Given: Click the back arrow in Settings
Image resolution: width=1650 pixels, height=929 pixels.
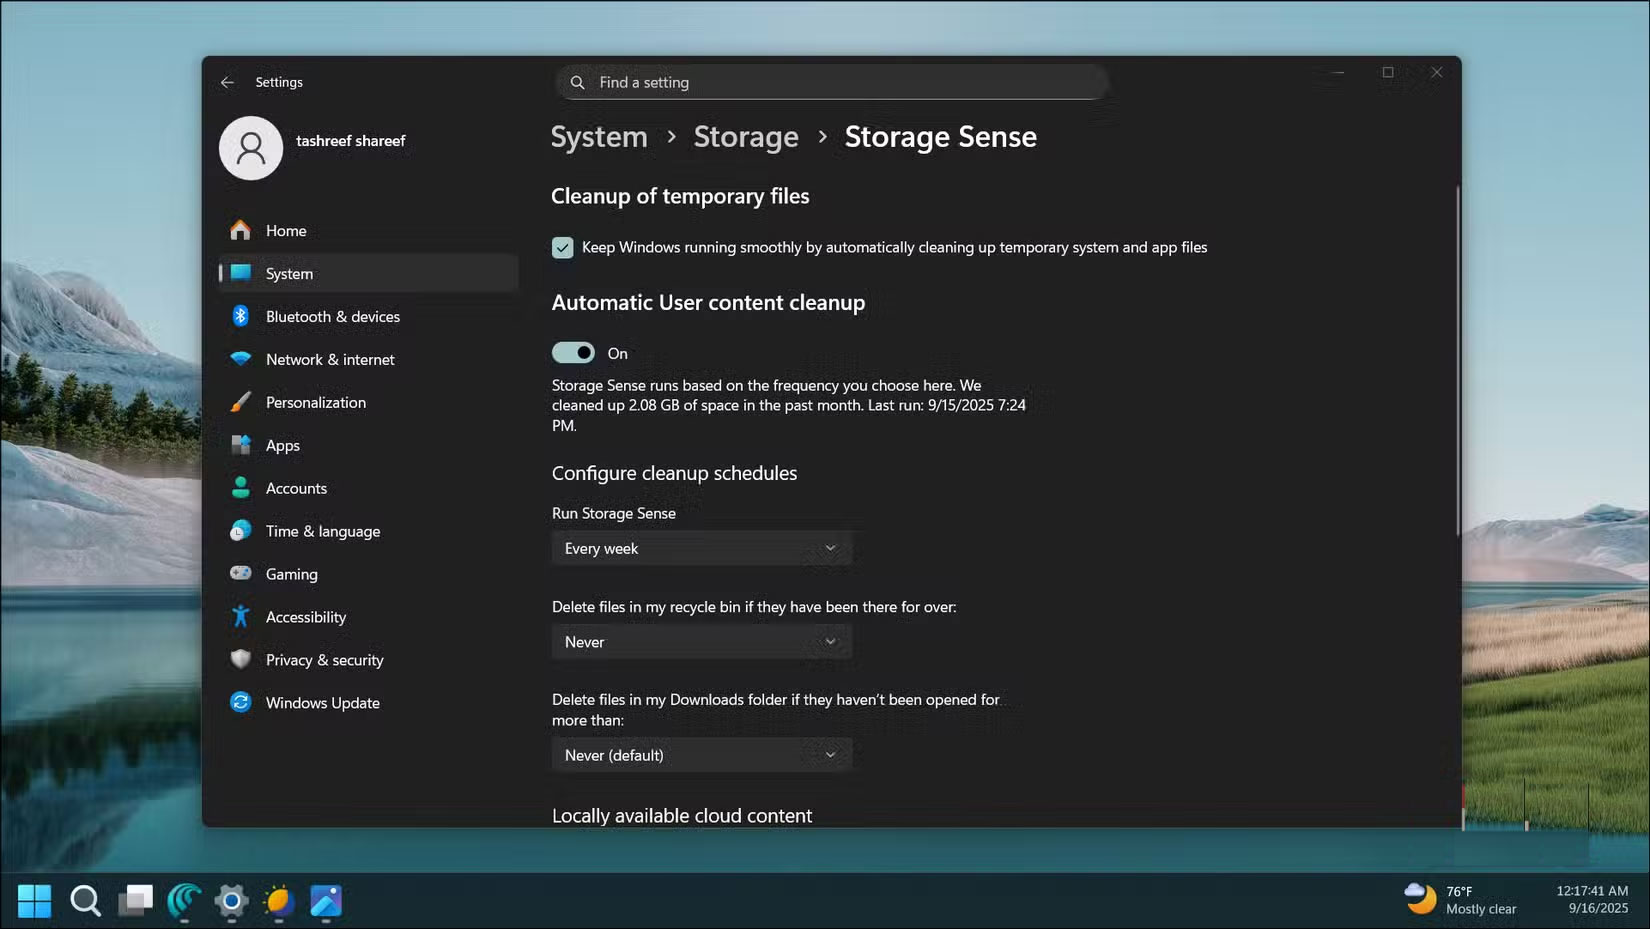Looking at the screenshot, I should [x=227, y=82].
